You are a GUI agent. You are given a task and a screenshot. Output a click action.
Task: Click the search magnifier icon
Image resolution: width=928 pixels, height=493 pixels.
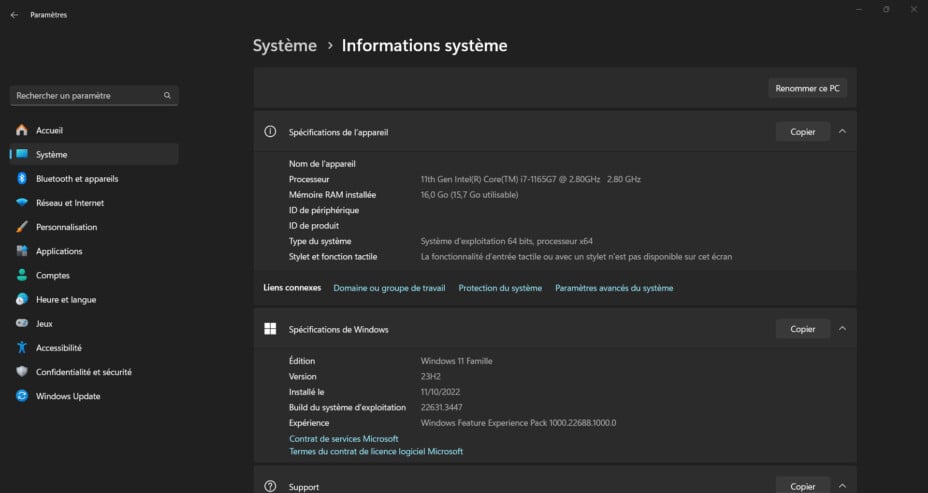click(167, 95)
